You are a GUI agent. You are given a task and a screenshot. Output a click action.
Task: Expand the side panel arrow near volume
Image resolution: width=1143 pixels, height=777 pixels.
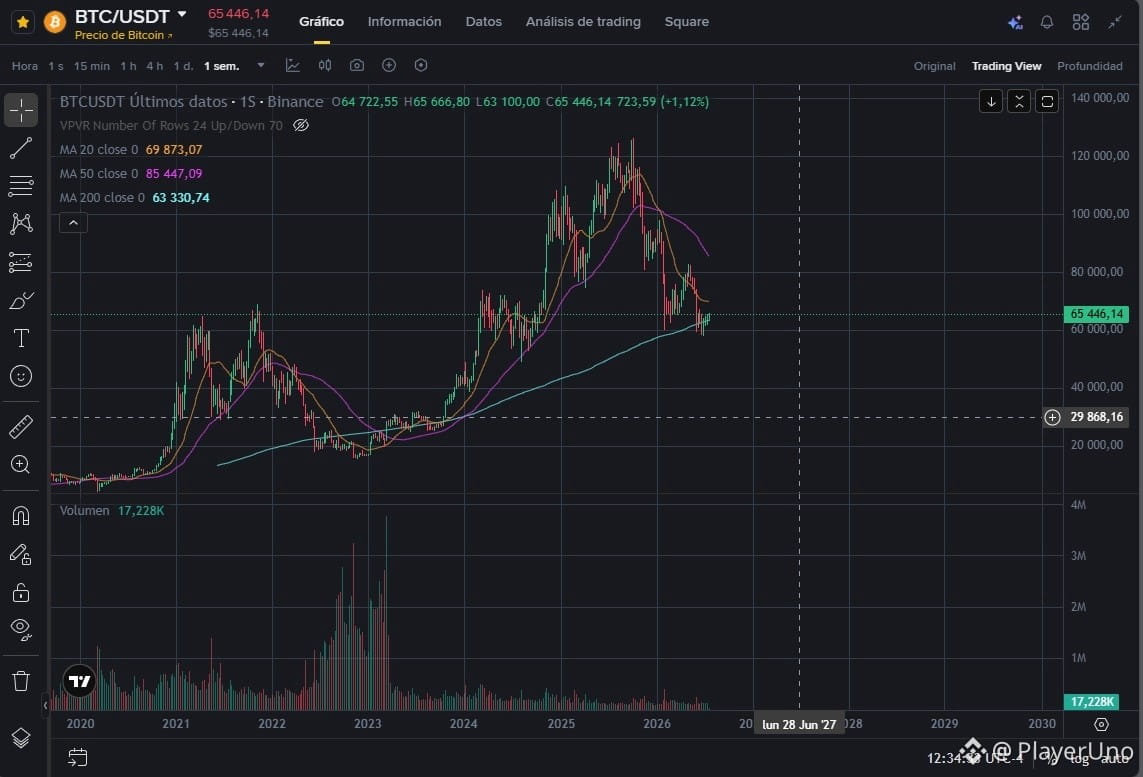click(45, 705)
